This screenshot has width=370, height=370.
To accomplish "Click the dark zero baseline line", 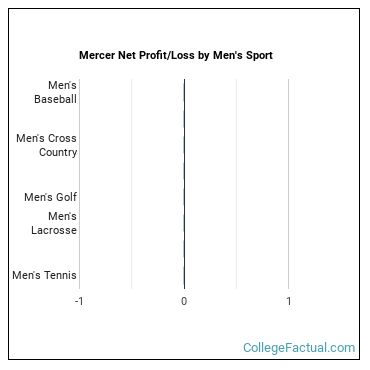I will point(184,184).
